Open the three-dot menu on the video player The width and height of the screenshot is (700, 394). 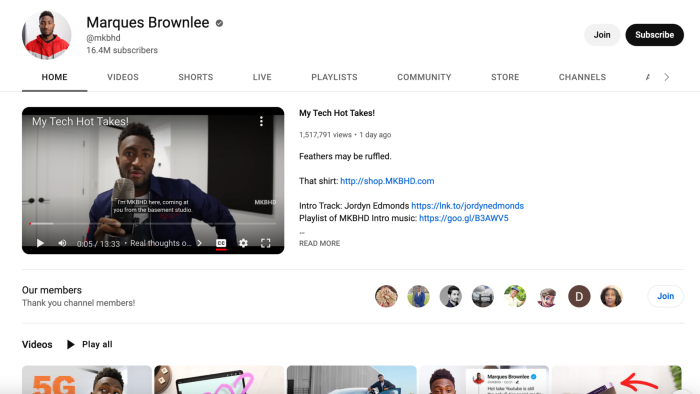click(261, 121)
